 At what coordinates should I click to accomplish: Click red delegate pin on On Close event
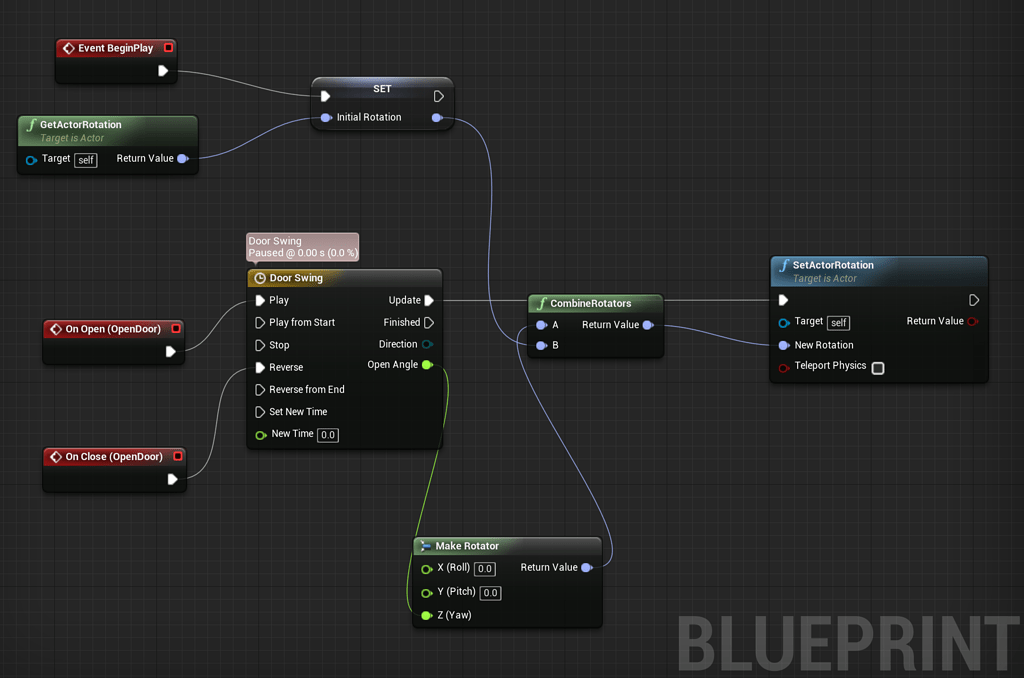click(x=178, y=456)
